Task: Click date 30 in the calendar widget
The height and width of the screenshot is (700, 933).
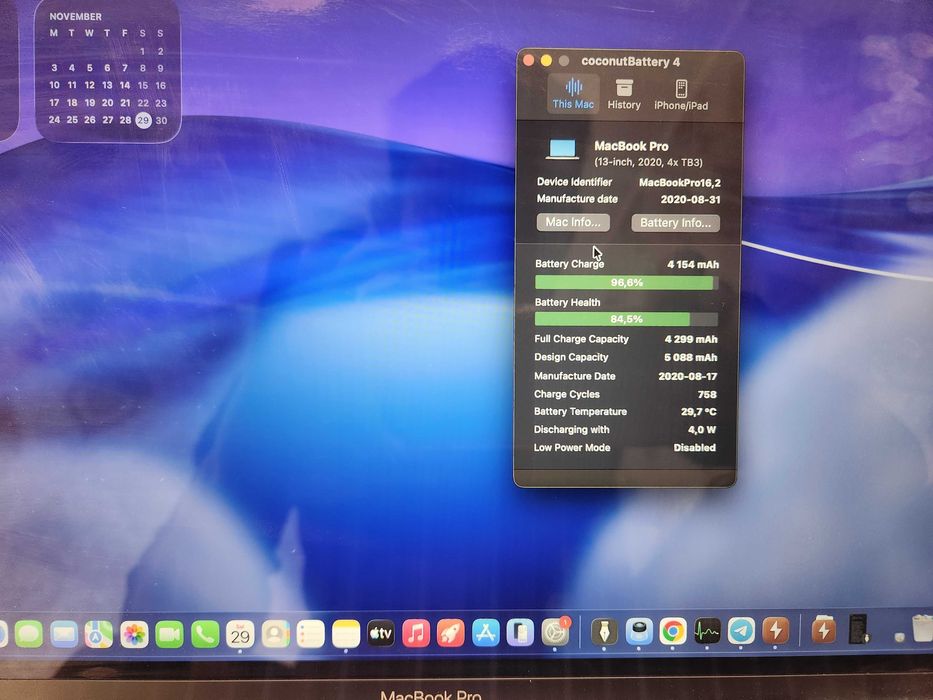Action: [x=161, y=120]
